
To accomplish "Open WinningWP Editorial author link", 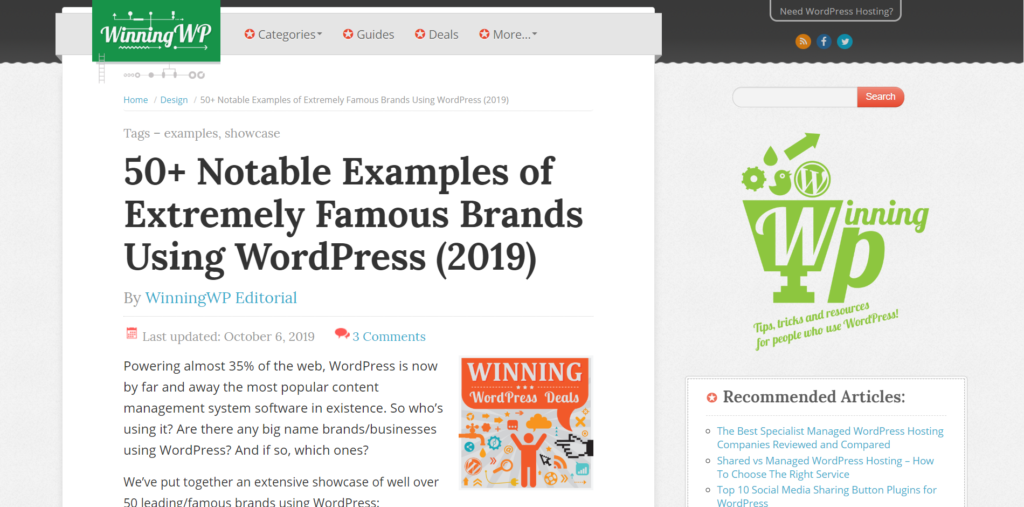I will pos(221,298).
